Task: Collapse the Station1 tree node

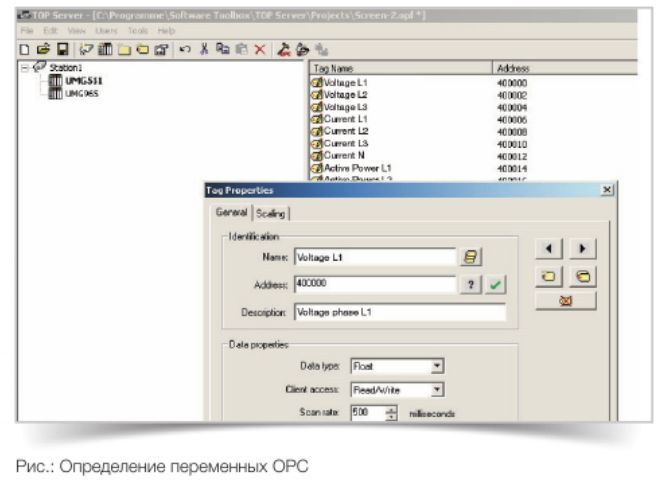Action: click(24, 68)
